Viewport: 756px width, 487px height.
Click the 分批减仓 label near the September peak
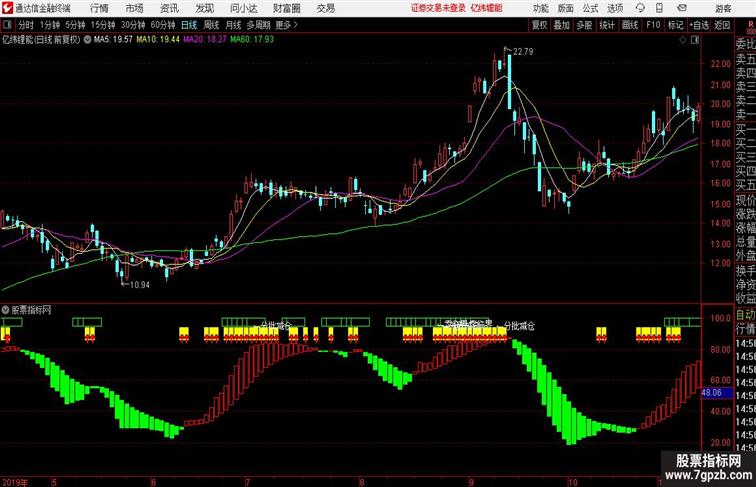tap(519, 326)
